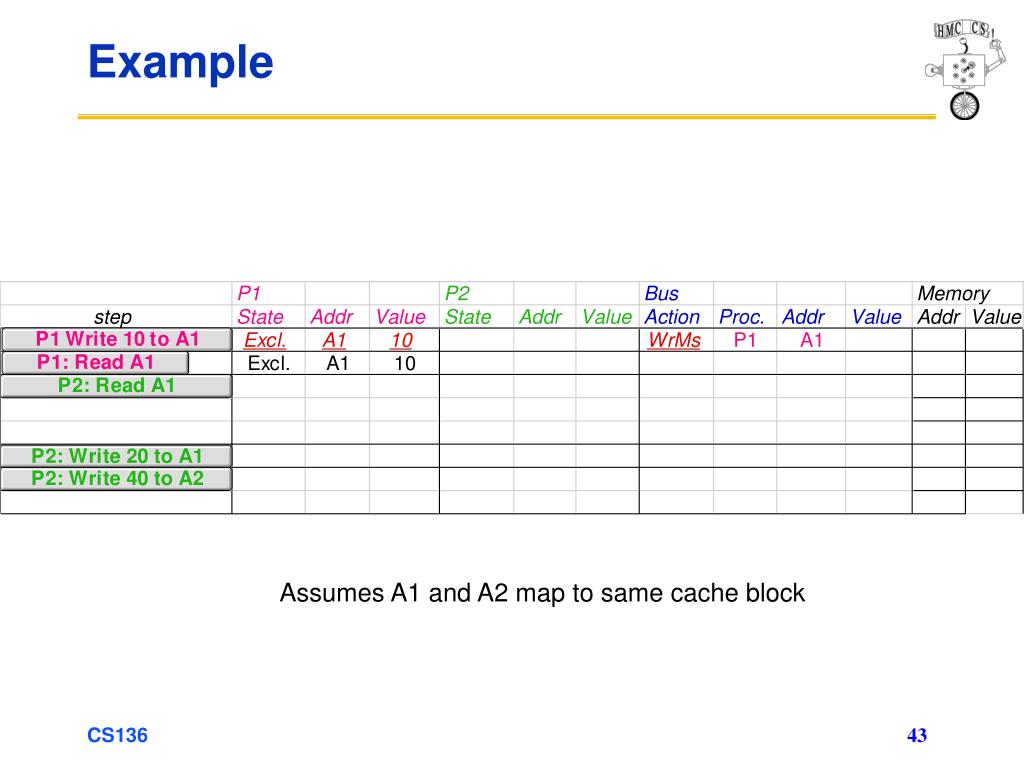Click the 'Assumes A1 and A2 map to same cache block' note

(x=542, y=593)
